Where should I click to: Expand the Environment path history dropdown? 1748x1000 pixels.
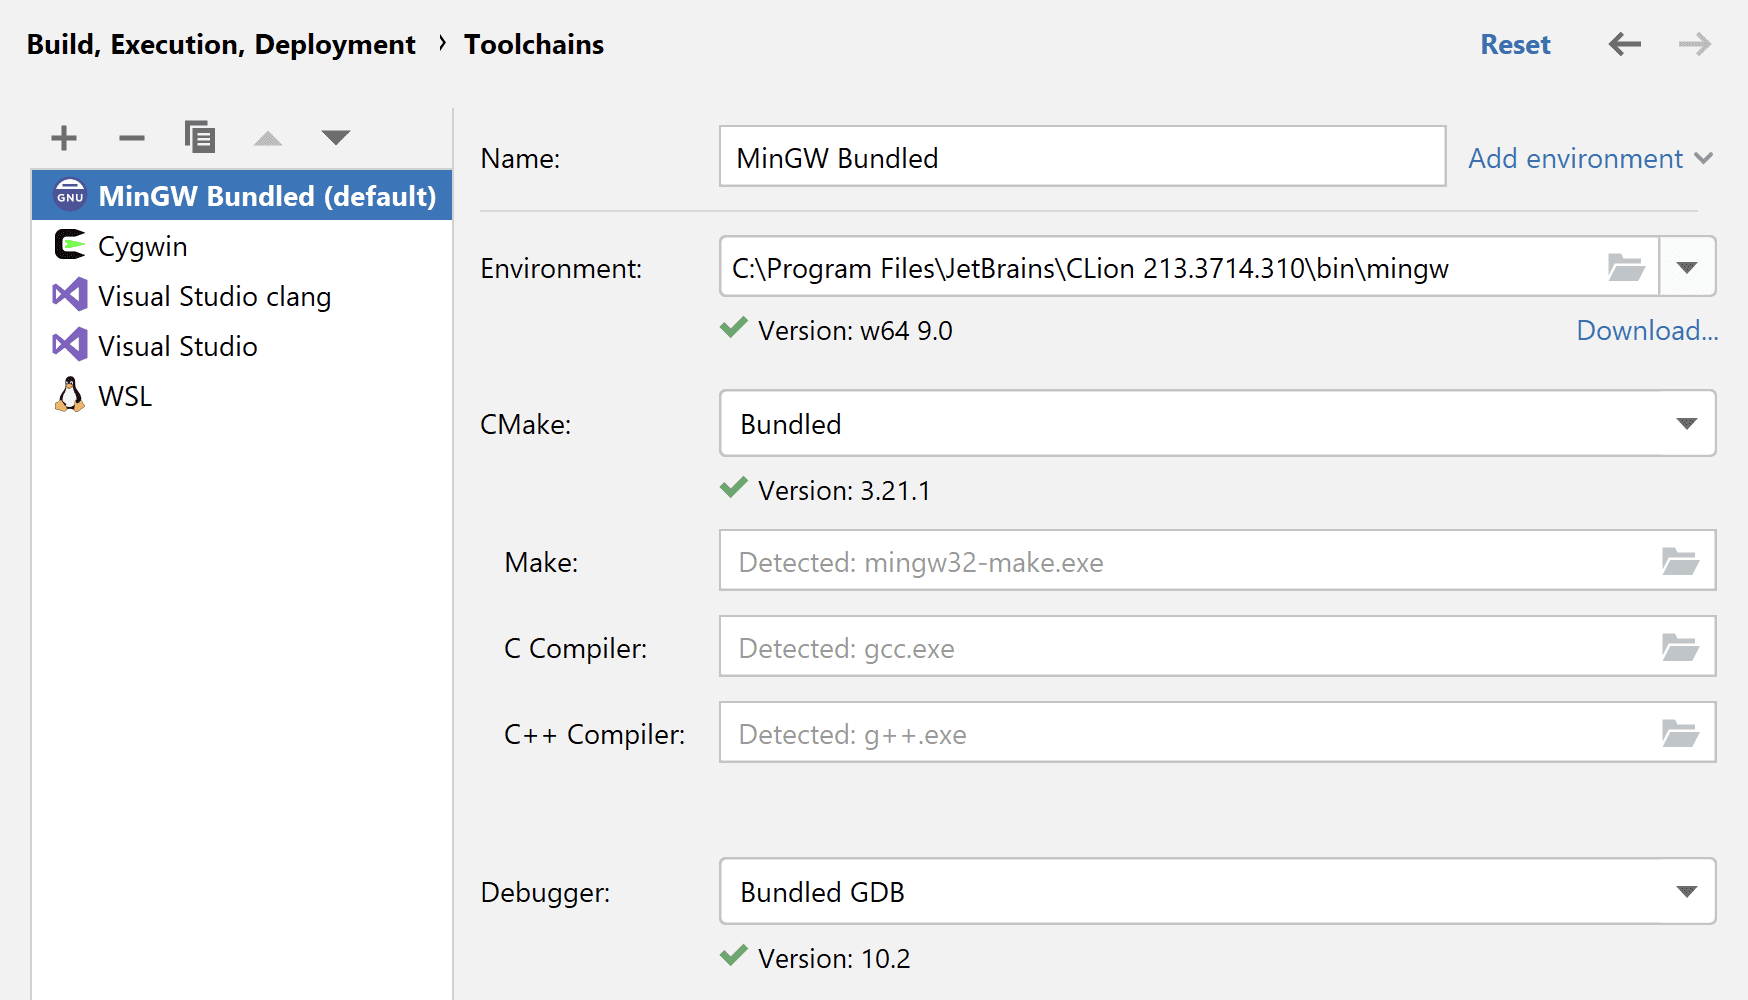point(1687,267)
